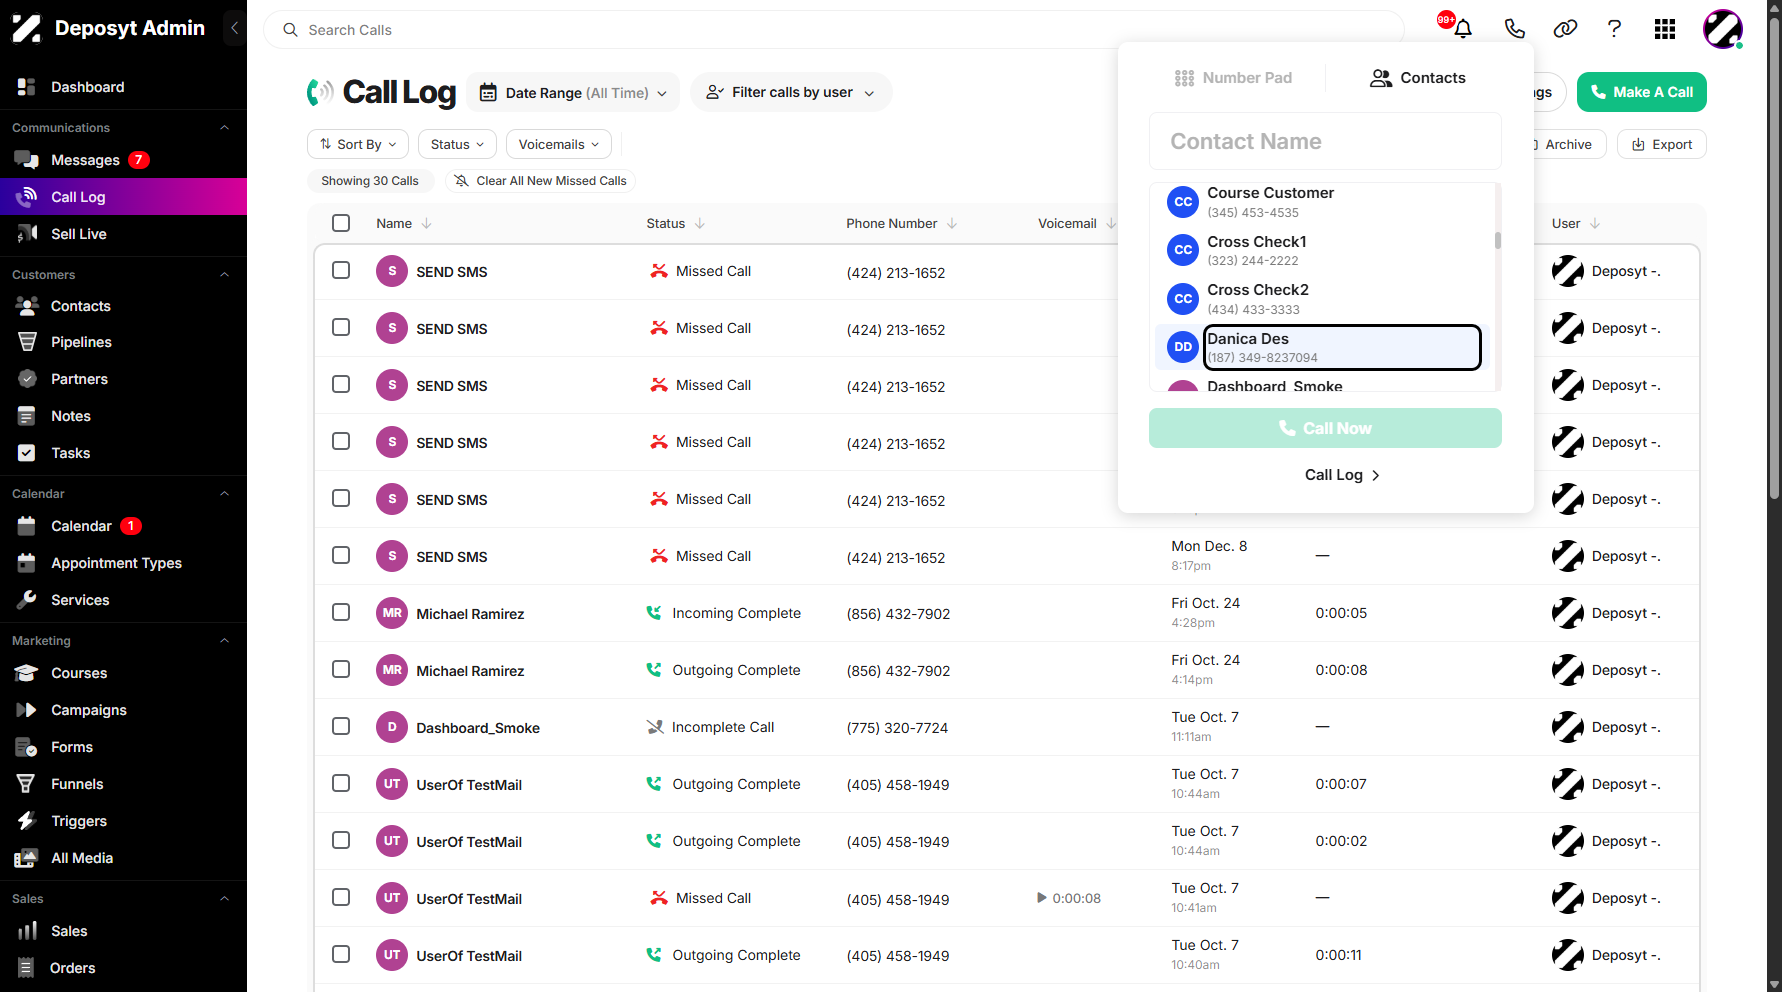The image size is (1782, 992).
Task: Toggle the select-all checkbox in table header
Action: [x=341, y=223]
